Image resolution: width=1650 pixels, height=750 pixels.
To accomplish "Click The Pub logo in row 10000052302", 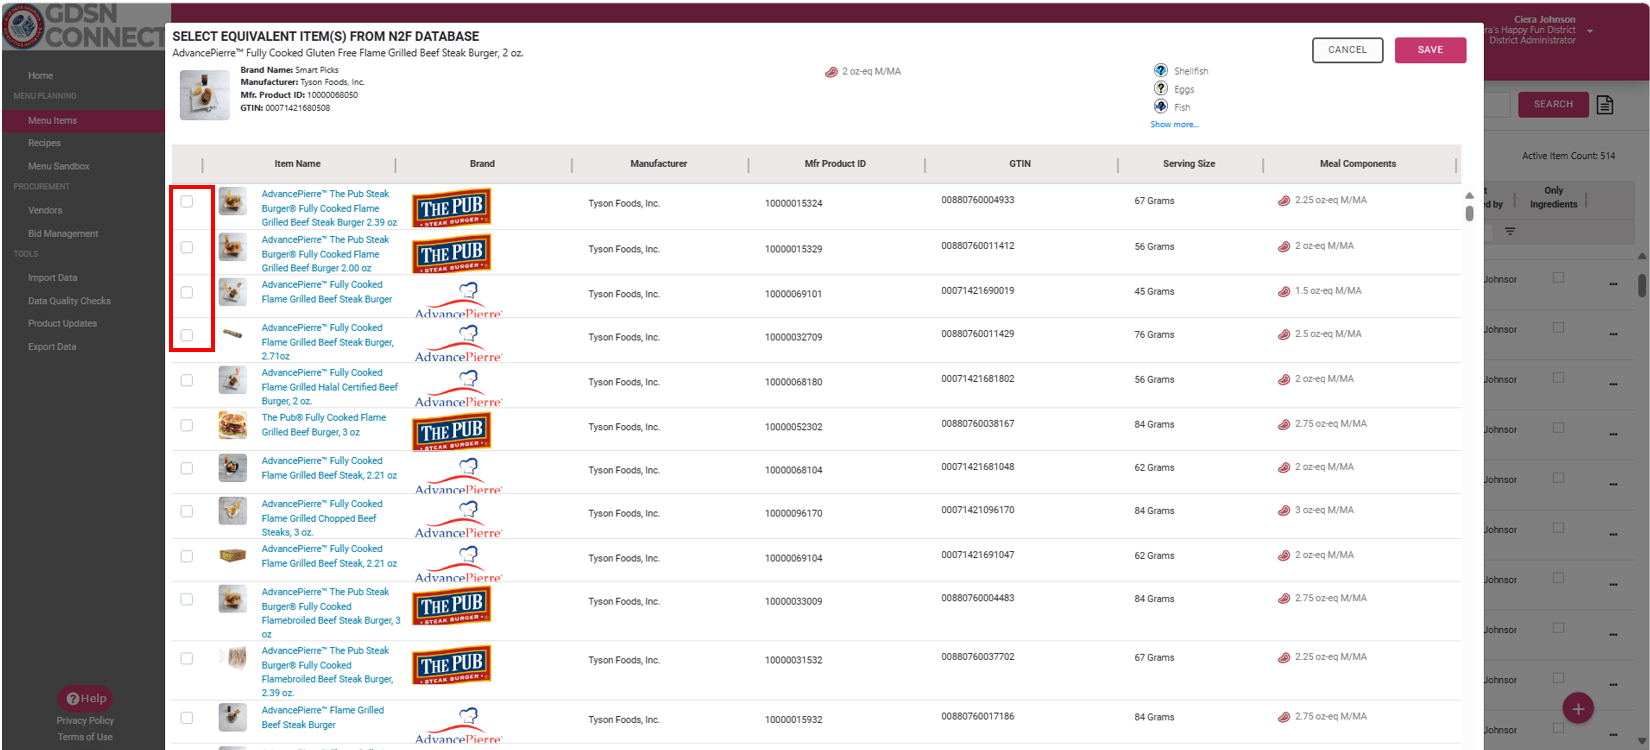I will pyautogui.click(x=452, y=431).
